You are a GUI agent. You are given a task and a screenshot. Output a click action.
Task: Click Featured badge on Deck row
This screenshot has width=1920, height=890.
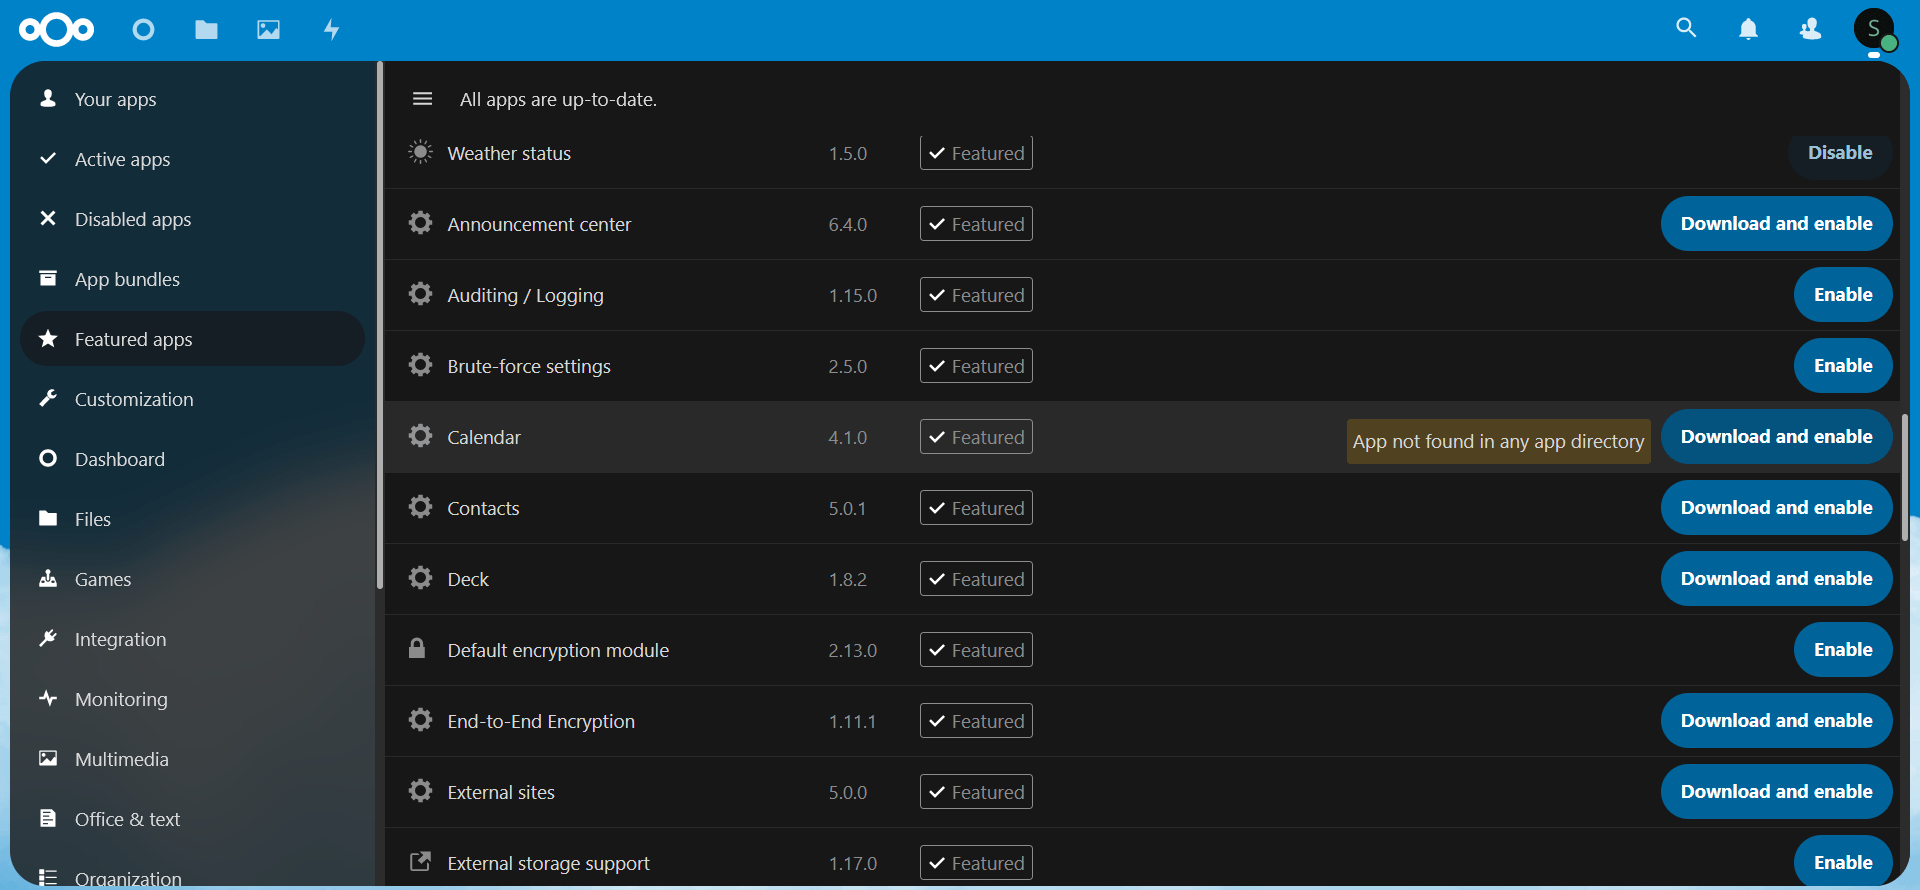coord(976,579)
